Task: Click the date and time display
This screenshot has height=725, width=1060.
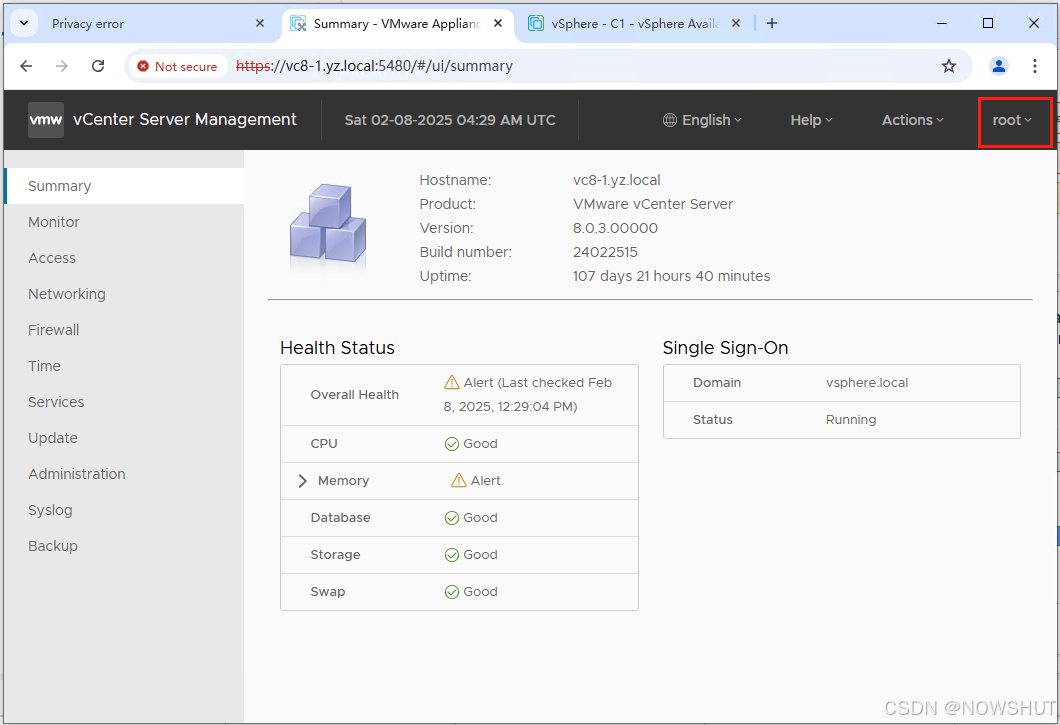Action: pos(450,120)
